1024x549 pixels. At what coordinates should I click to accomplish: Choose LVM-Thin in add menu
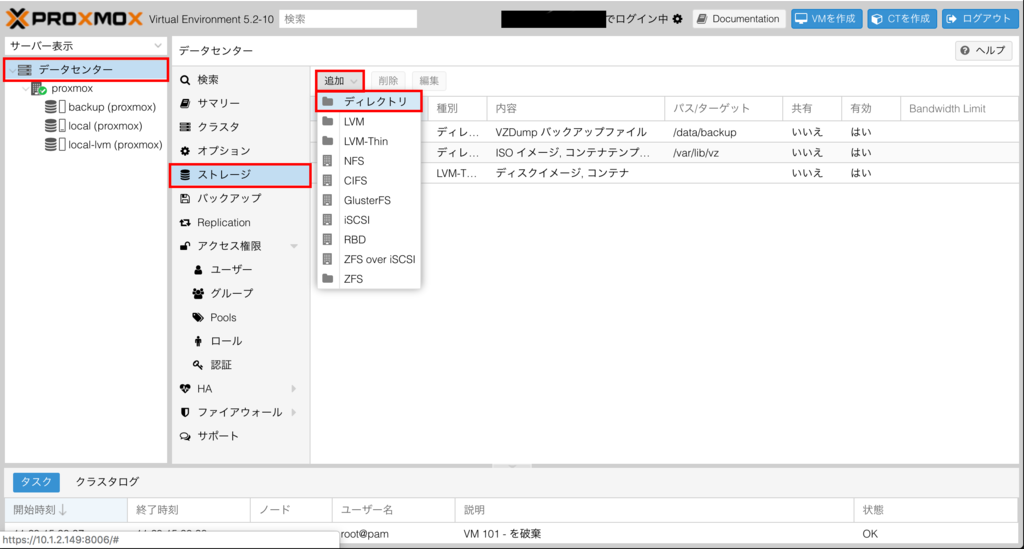click(x=369, y=141)
